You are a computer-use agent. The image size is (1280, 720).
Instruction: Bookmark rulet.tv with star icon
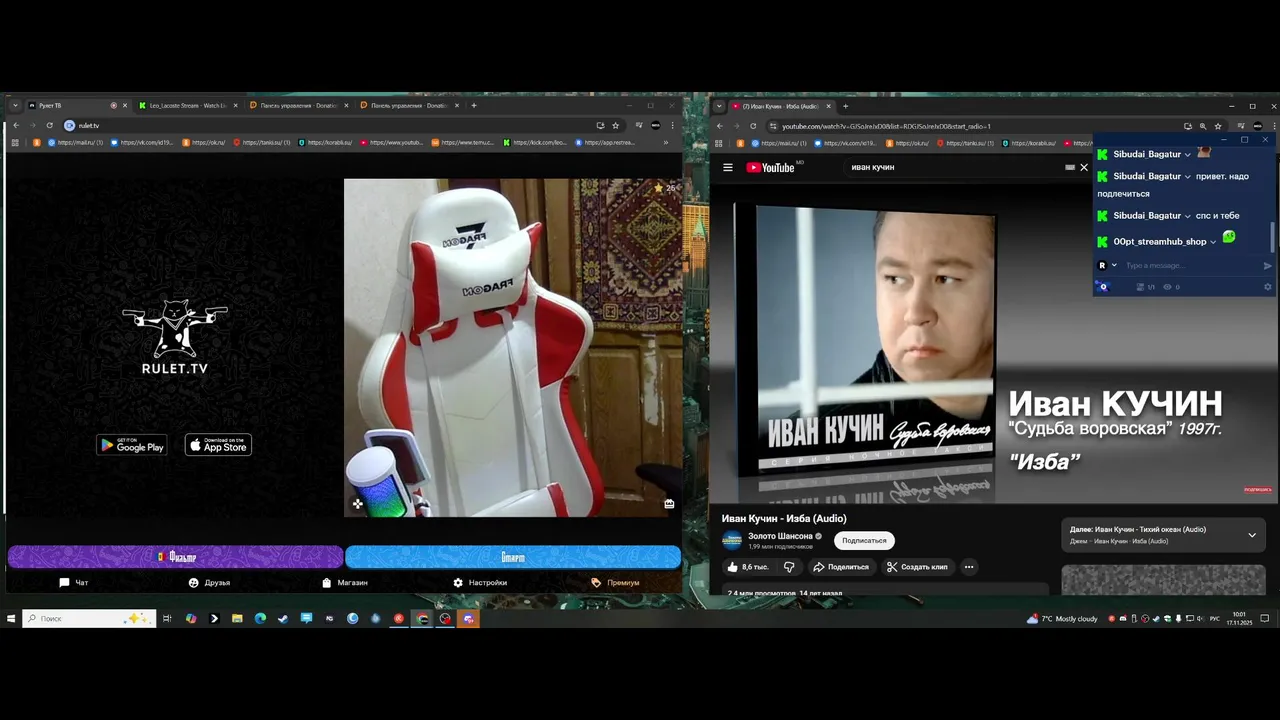615,125
